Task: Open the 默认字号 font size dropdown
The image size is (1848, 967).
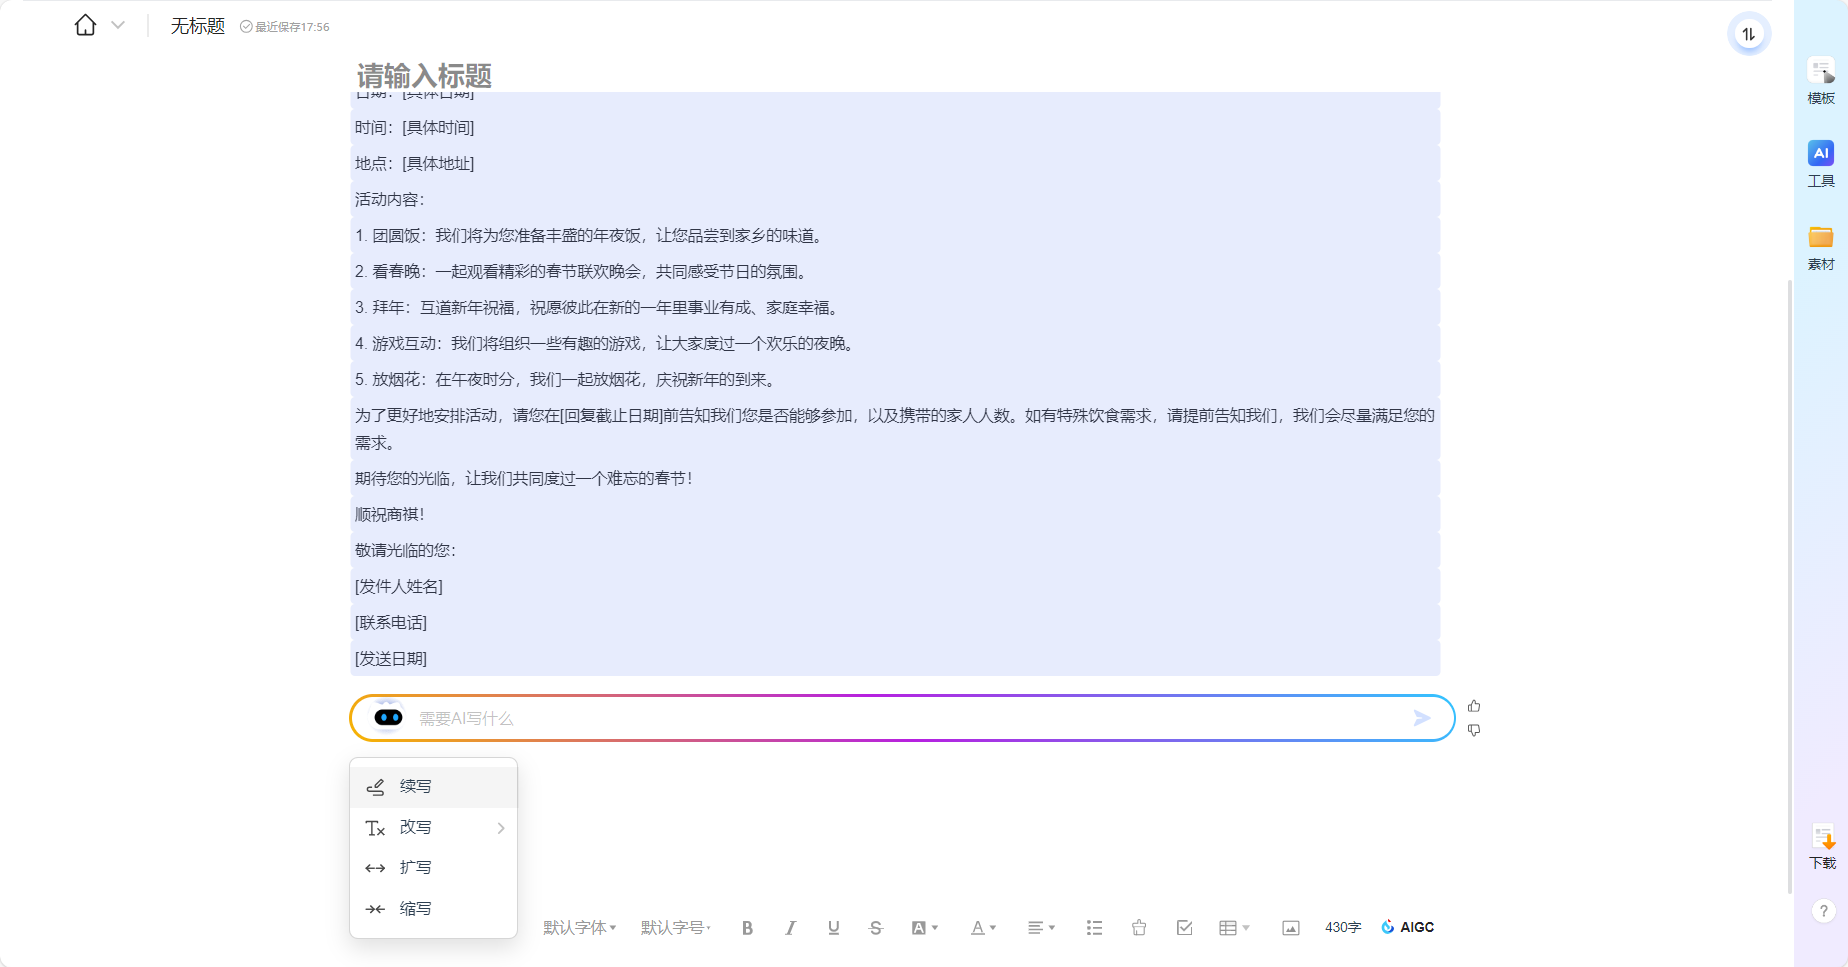Action: (676, 928)
